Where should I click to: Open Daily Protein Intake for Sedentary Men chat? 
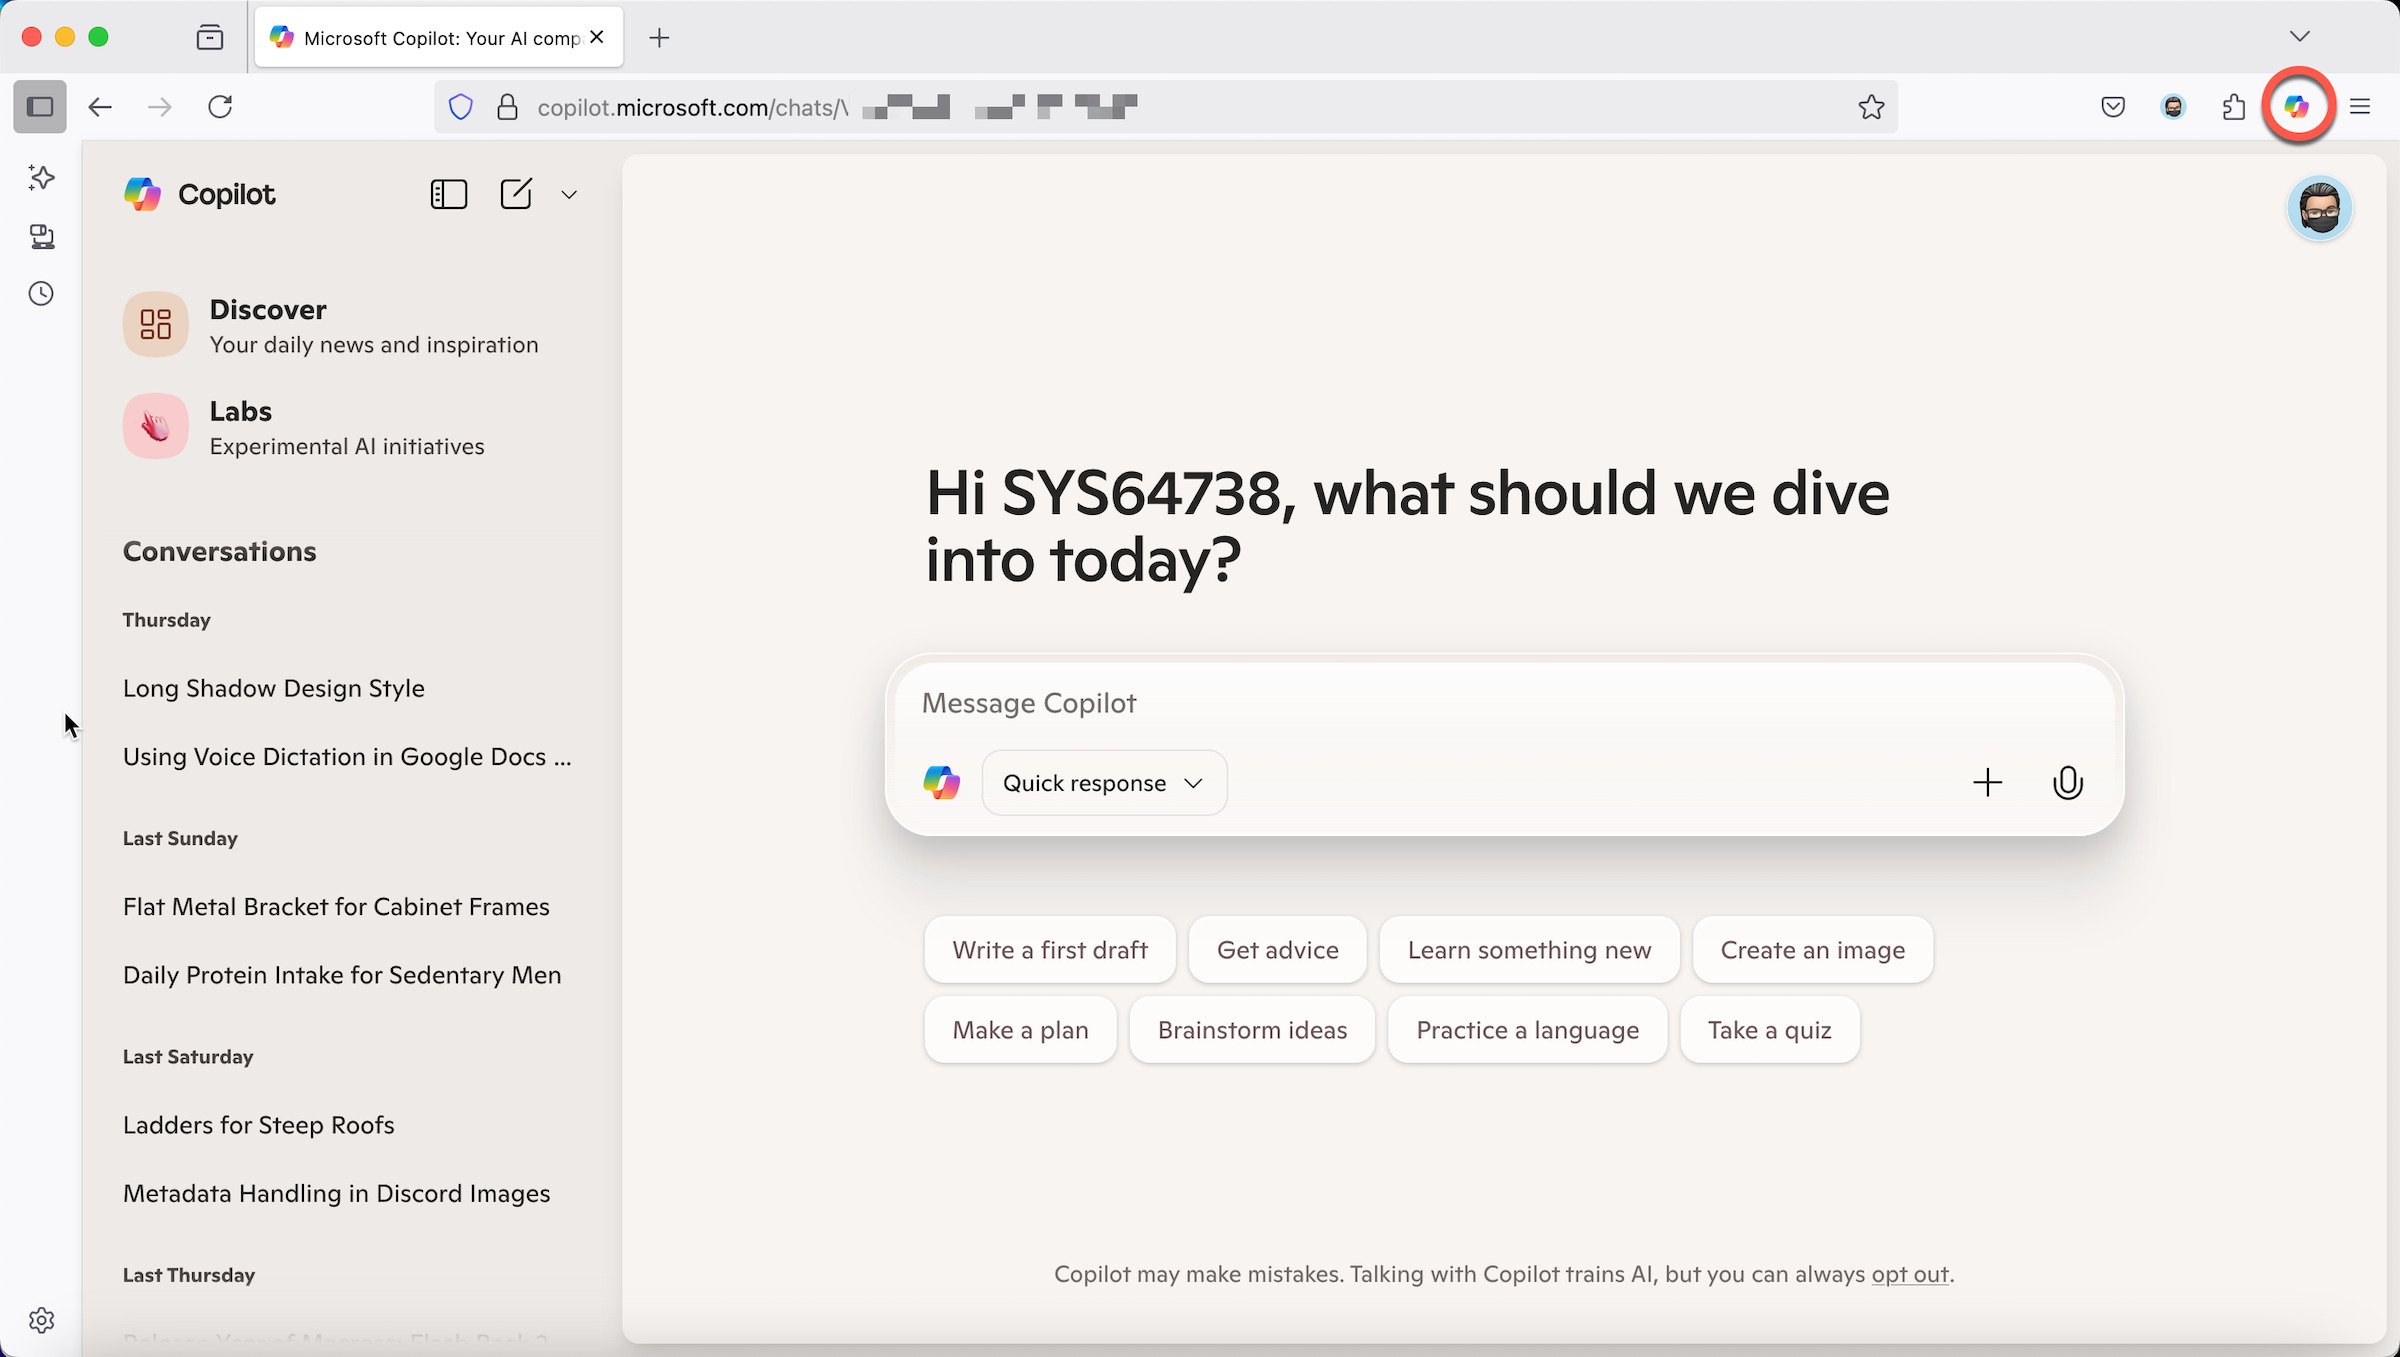tap(342, 975)
